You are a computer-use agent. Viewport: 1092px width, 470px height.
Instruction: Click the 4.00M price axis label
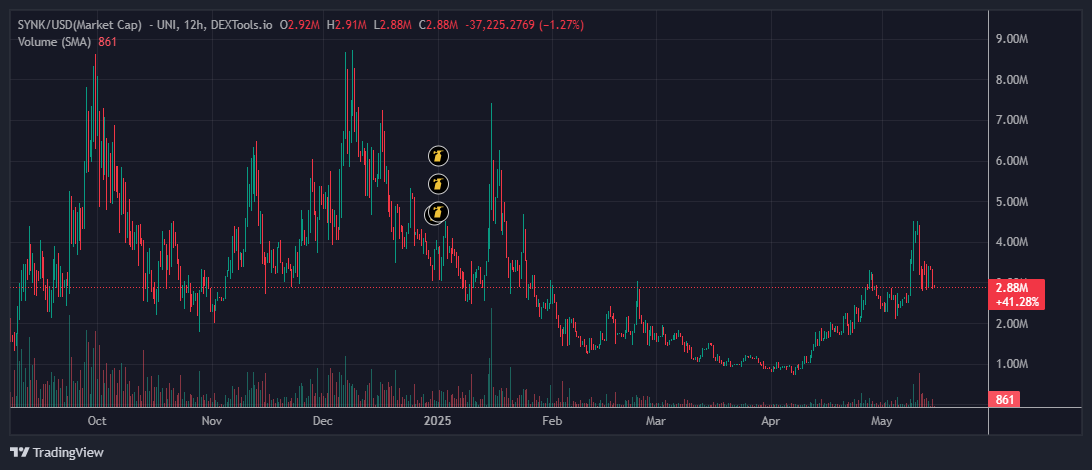click(x=1012, y=242)
